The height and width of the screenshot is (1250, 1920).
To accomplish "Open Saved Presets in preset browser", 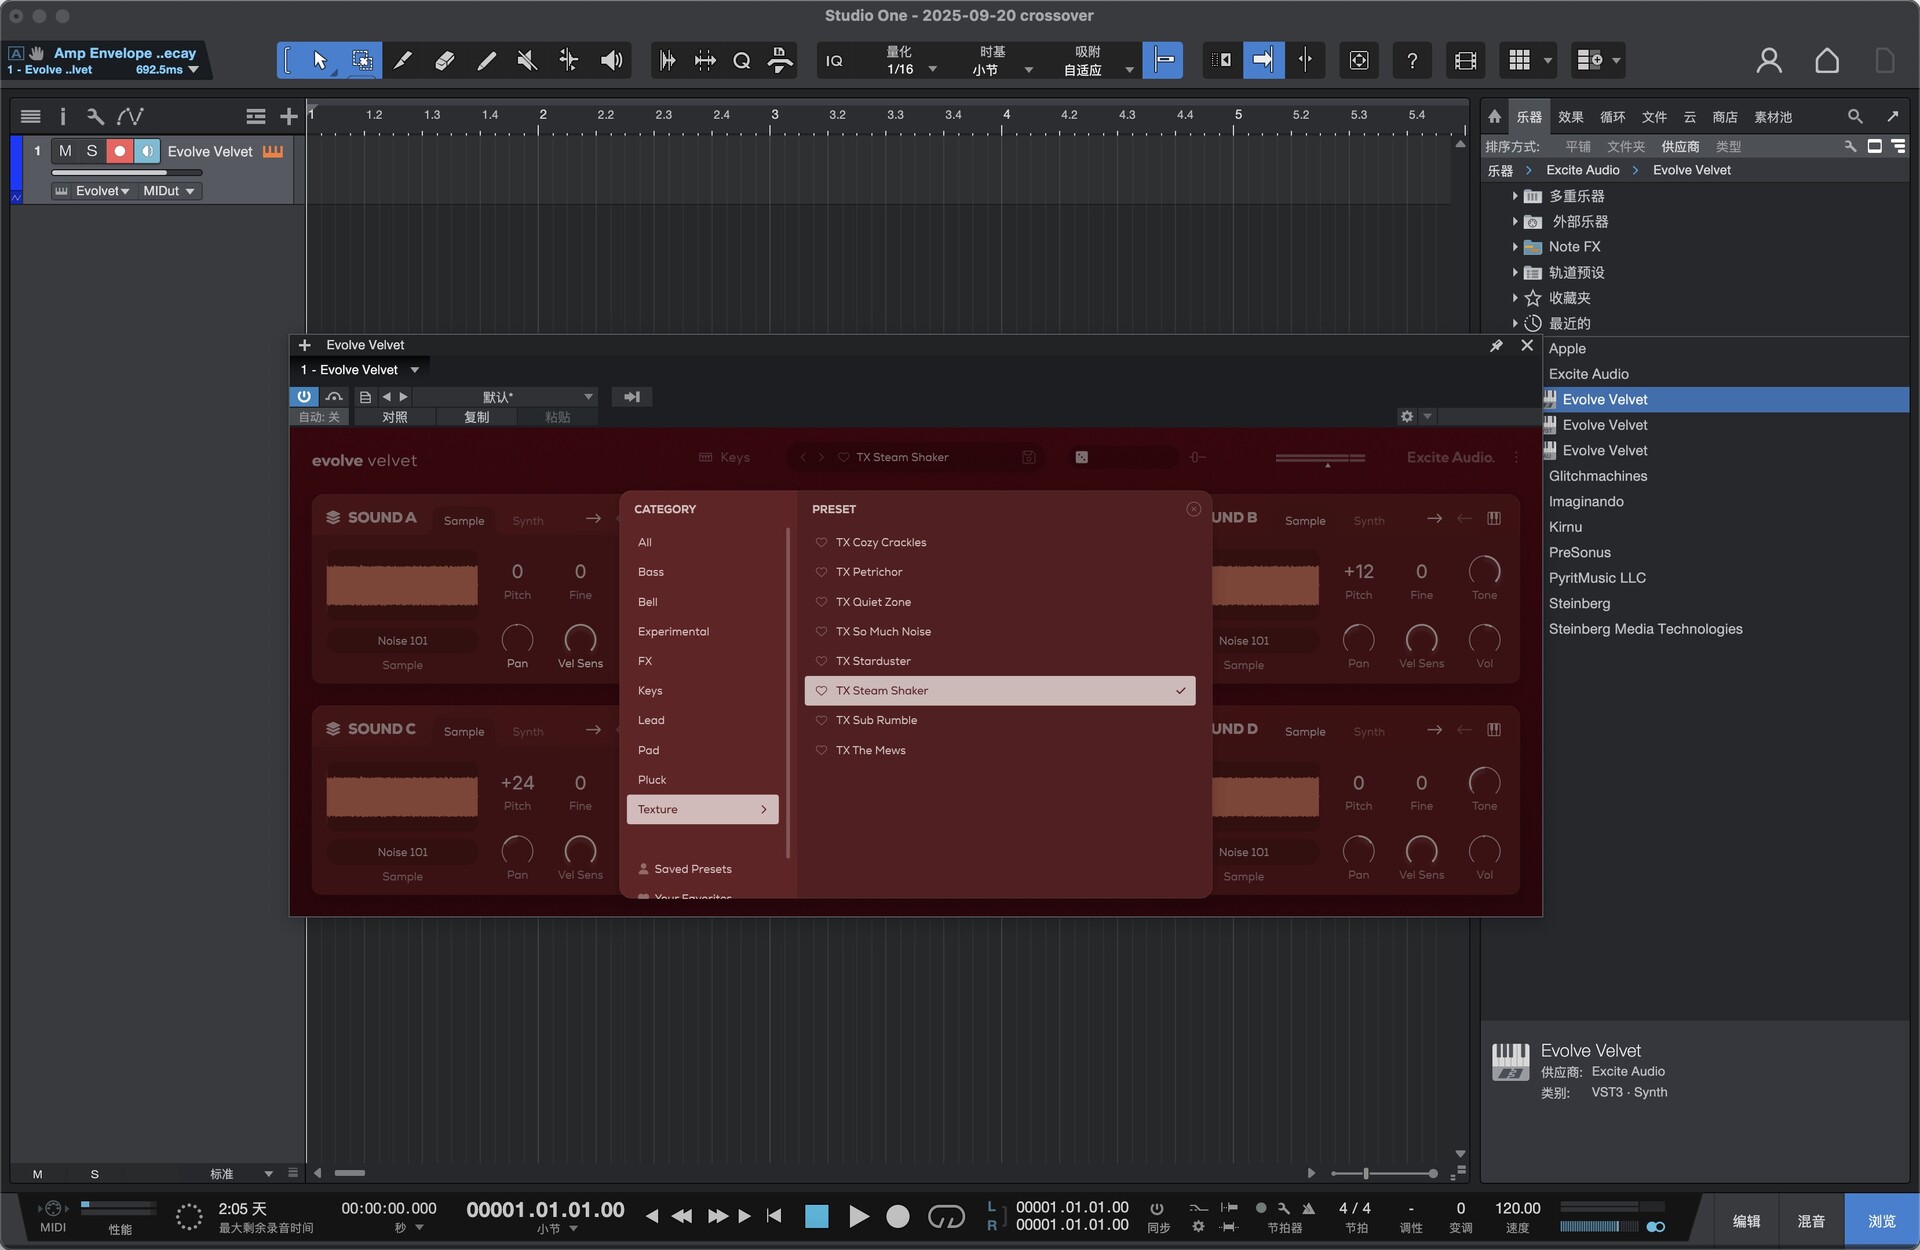I will click(x=692, y=869).
